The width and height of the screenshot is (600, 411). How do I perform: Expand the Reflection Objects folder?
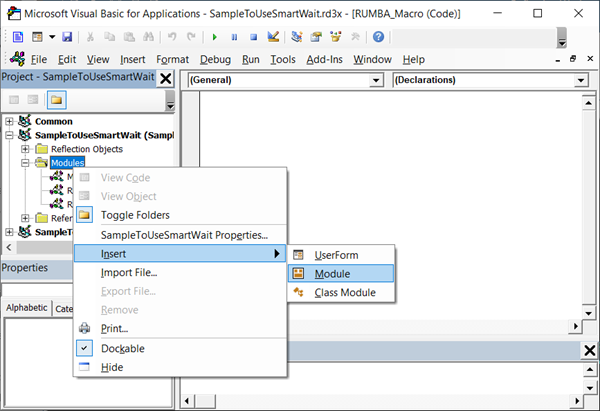point(26,149)
